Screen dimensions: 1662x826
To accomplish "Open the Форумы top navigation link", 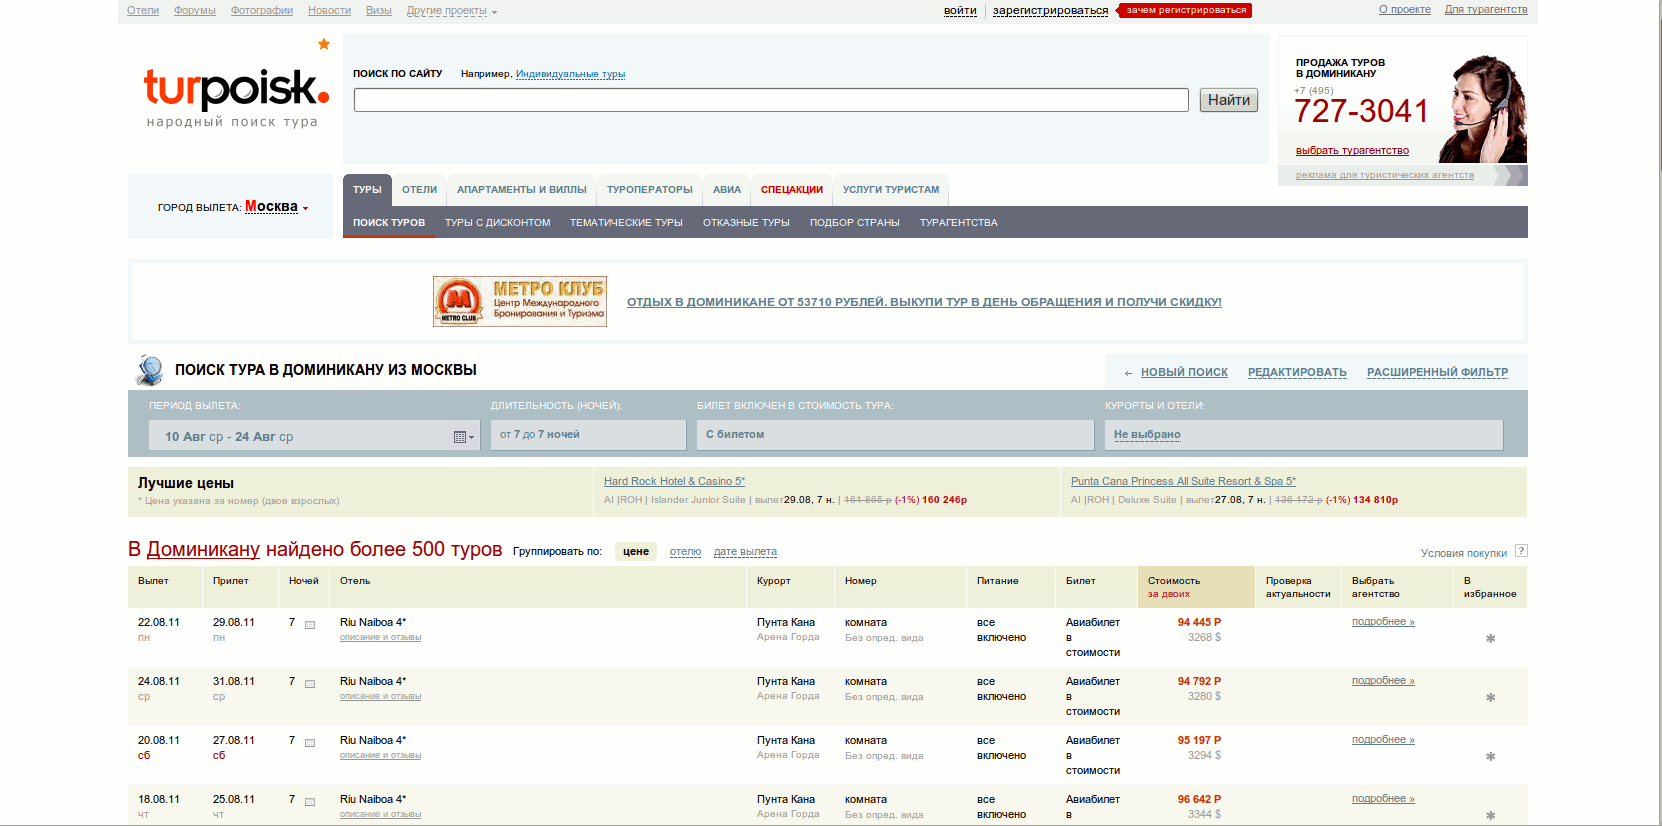I will [195, 11].
